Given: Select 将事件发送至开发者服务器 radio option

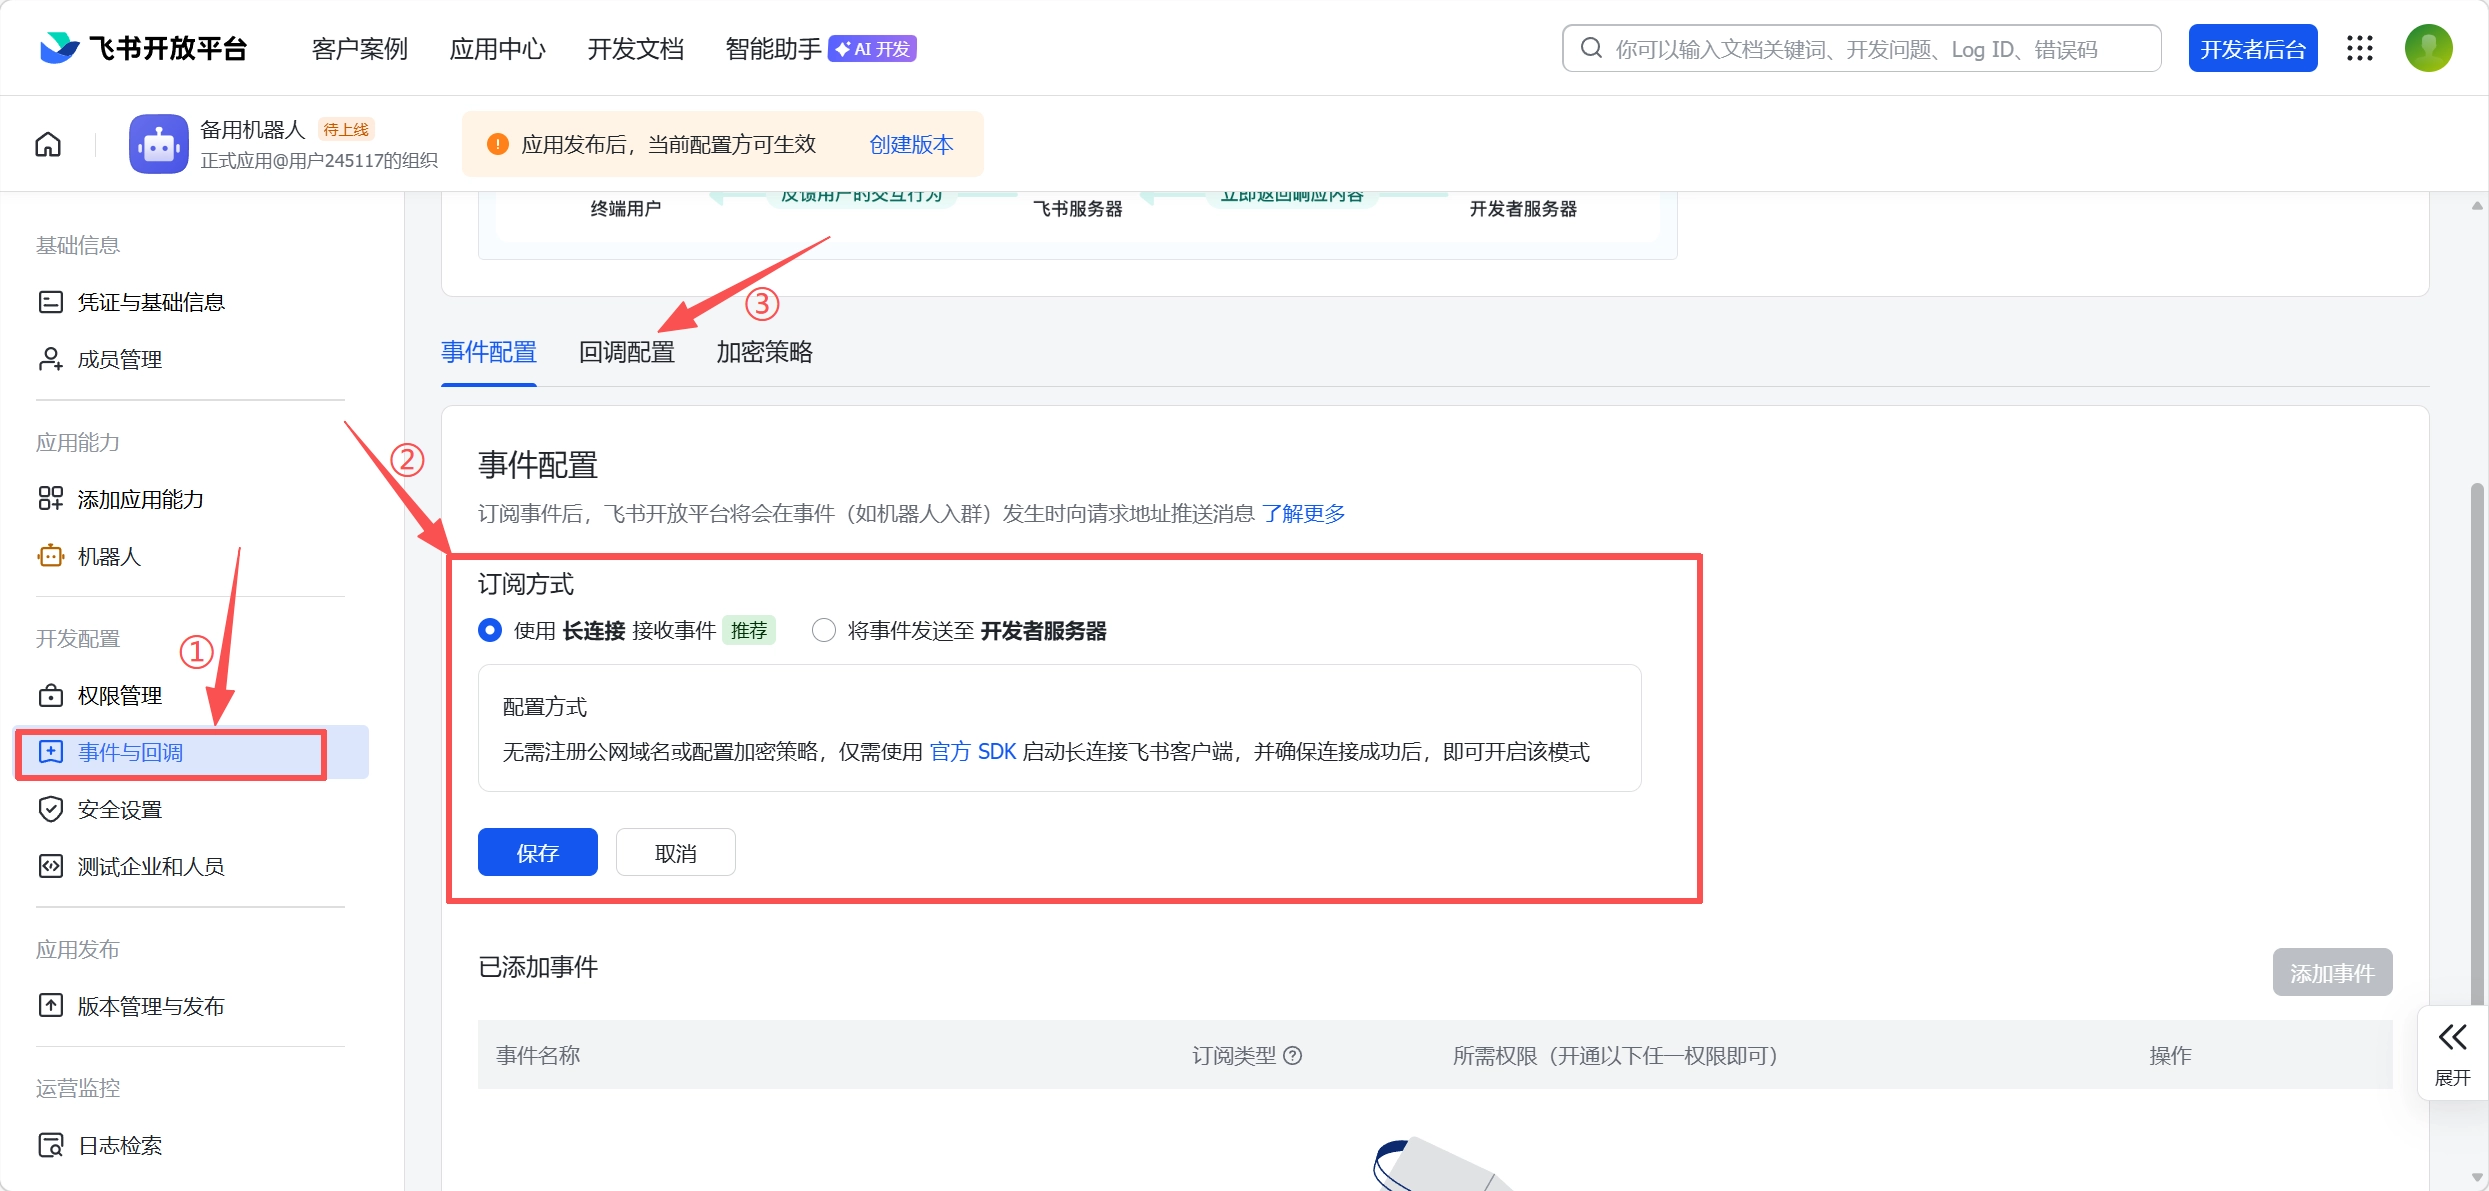Looking at the screenshot, I should pos(824,630).
